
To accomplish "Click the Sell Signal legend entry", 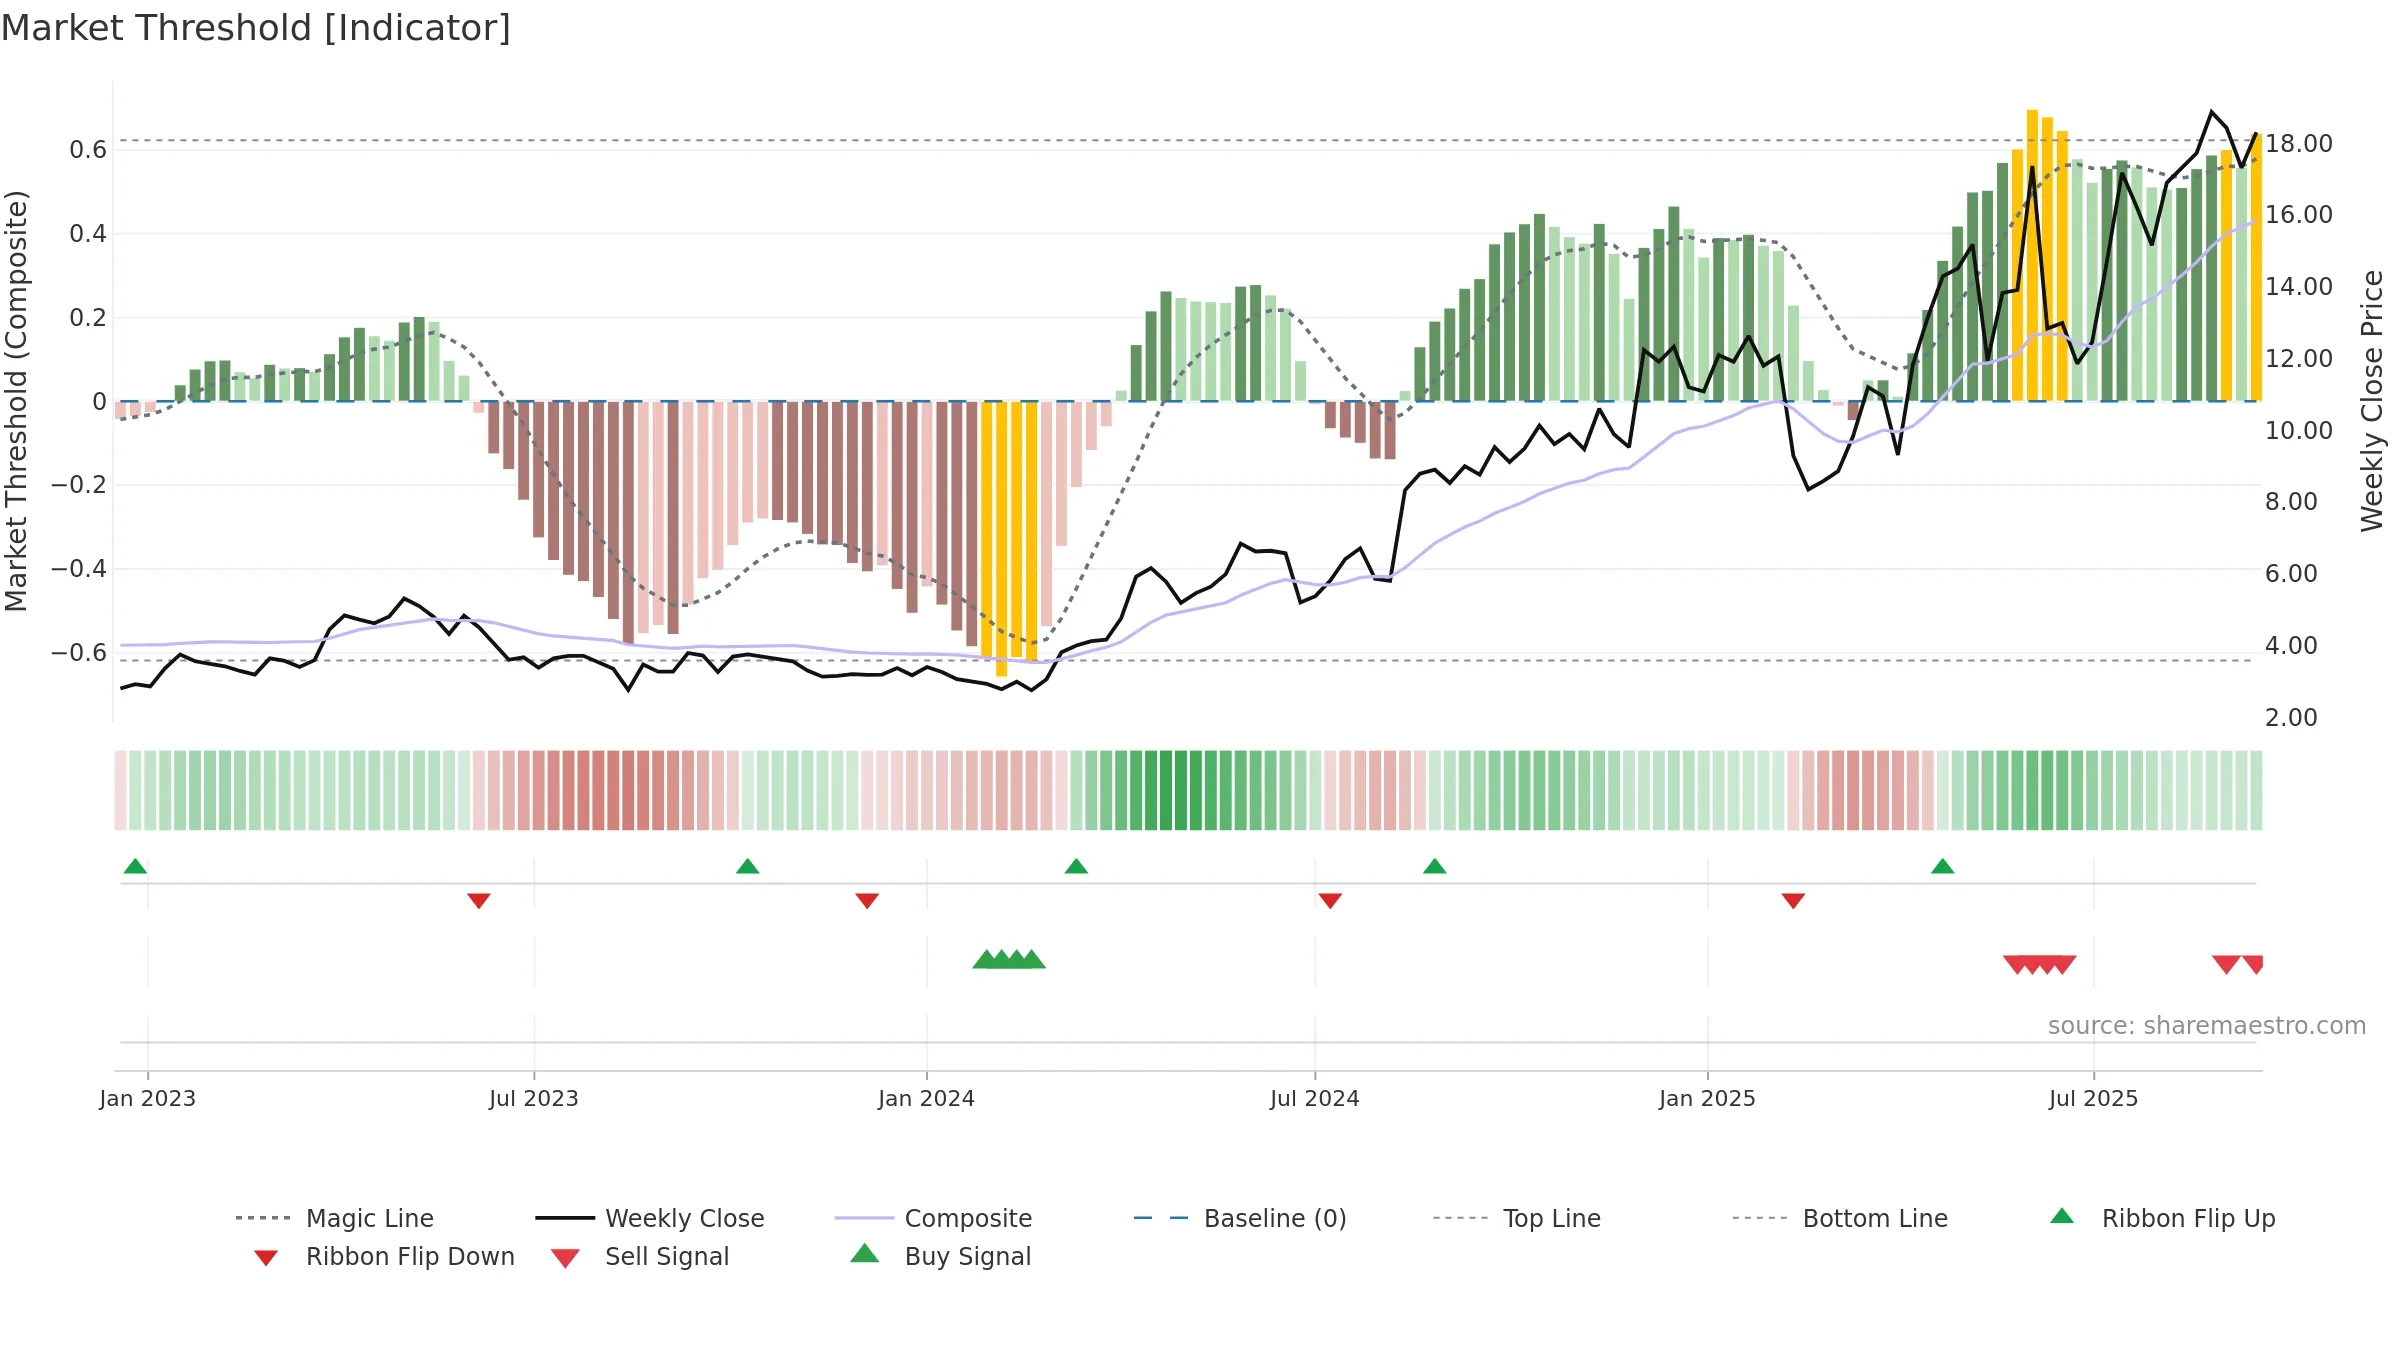I will (x=640, y=1256).
